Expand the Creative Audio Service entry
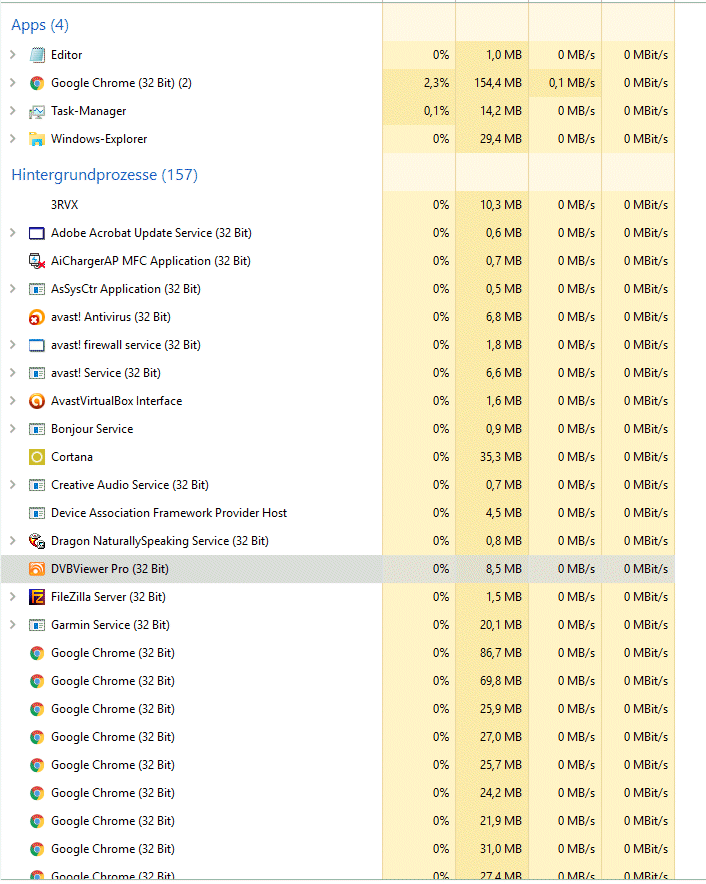The image size is (706, 884). 12,485
